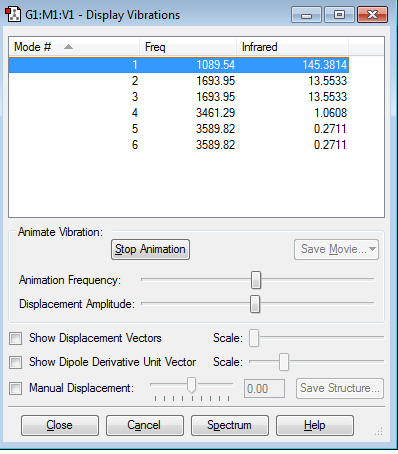Click the manual displacement value field
This screenshot has width=398, height=454.
264,389
